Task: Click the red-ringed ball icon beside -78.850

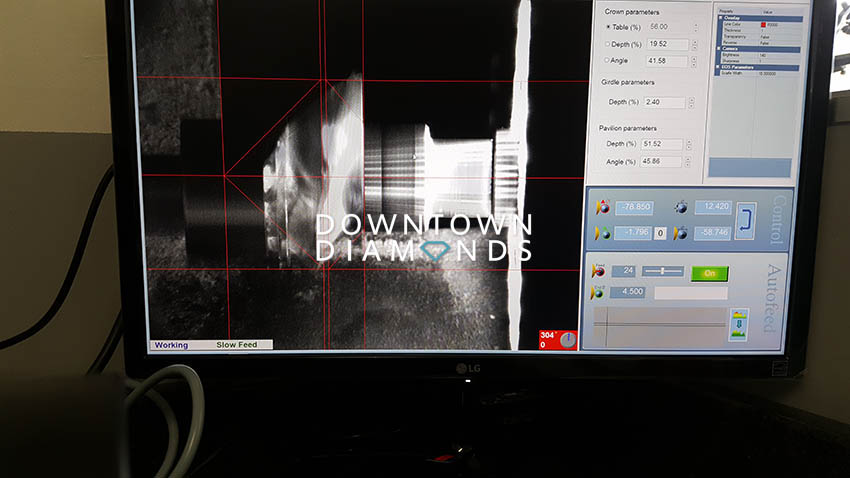Action: (x=603, y=208)
